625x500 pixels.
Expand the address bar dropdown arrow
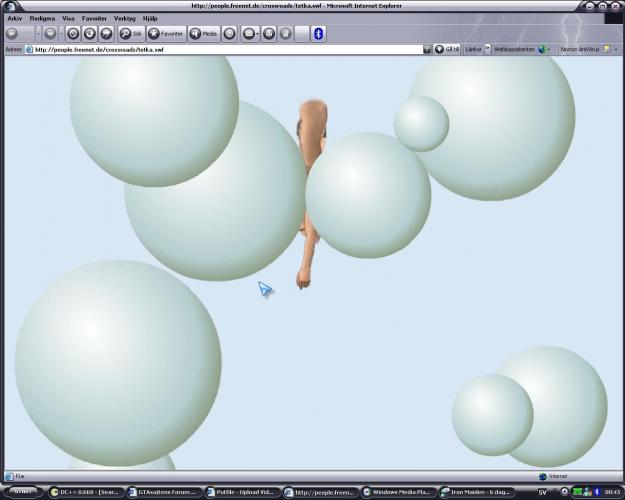[x=427, y=49]
